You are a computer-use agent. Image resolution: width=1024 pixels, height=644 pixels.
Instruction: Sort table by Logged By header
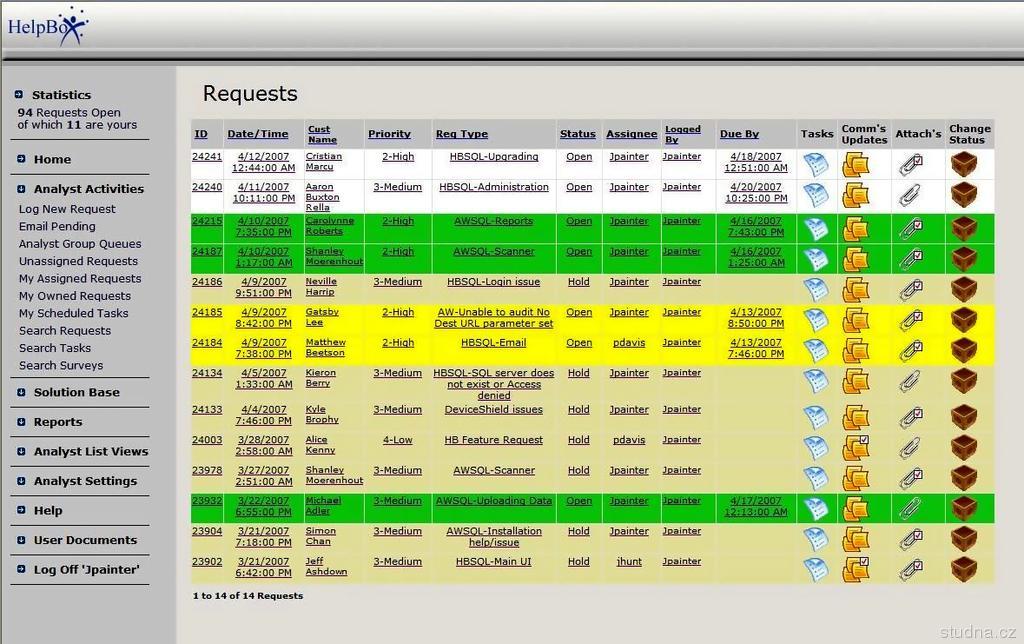(x=682, y=135)
